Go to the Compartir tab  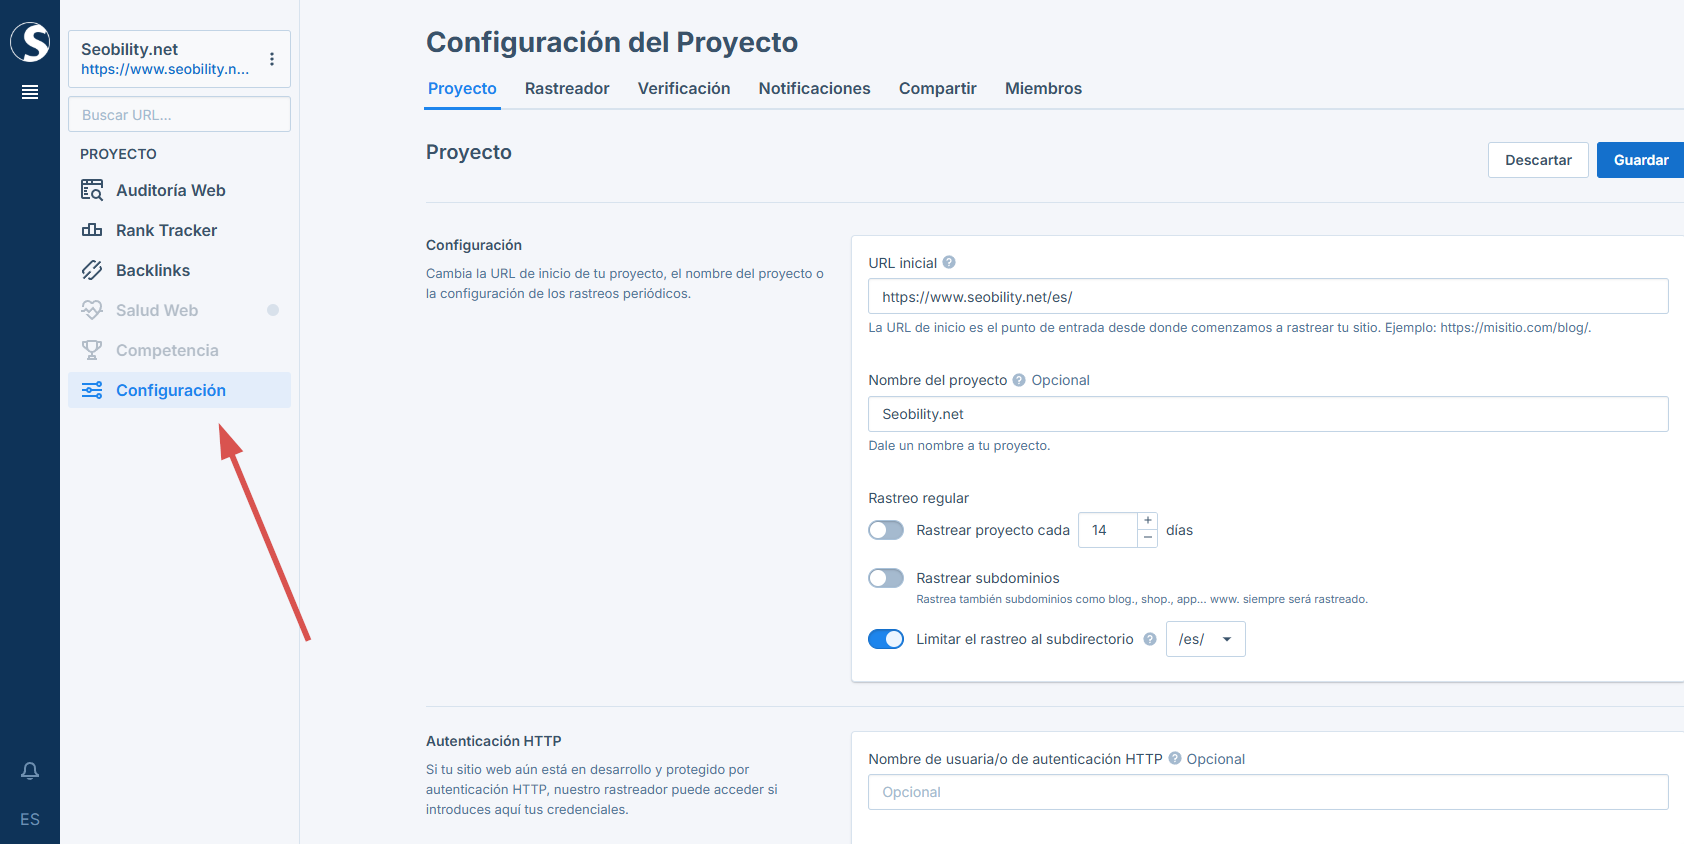coord(938,88)
